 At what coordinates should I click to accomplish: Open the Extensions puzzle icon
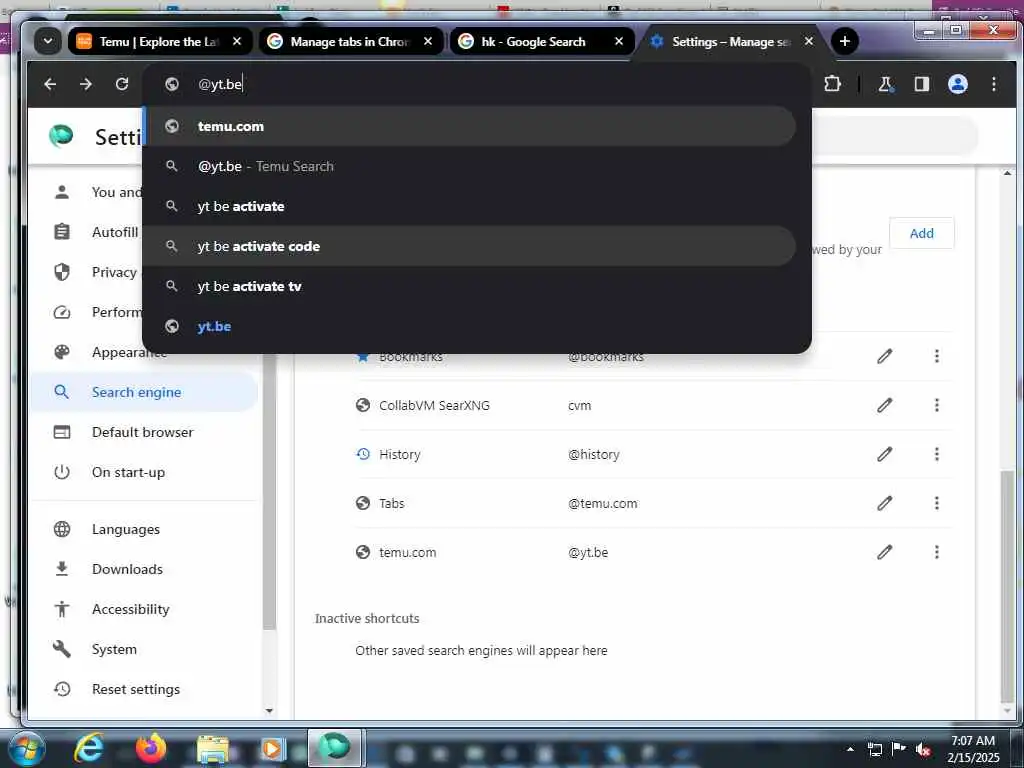[832, 84]
